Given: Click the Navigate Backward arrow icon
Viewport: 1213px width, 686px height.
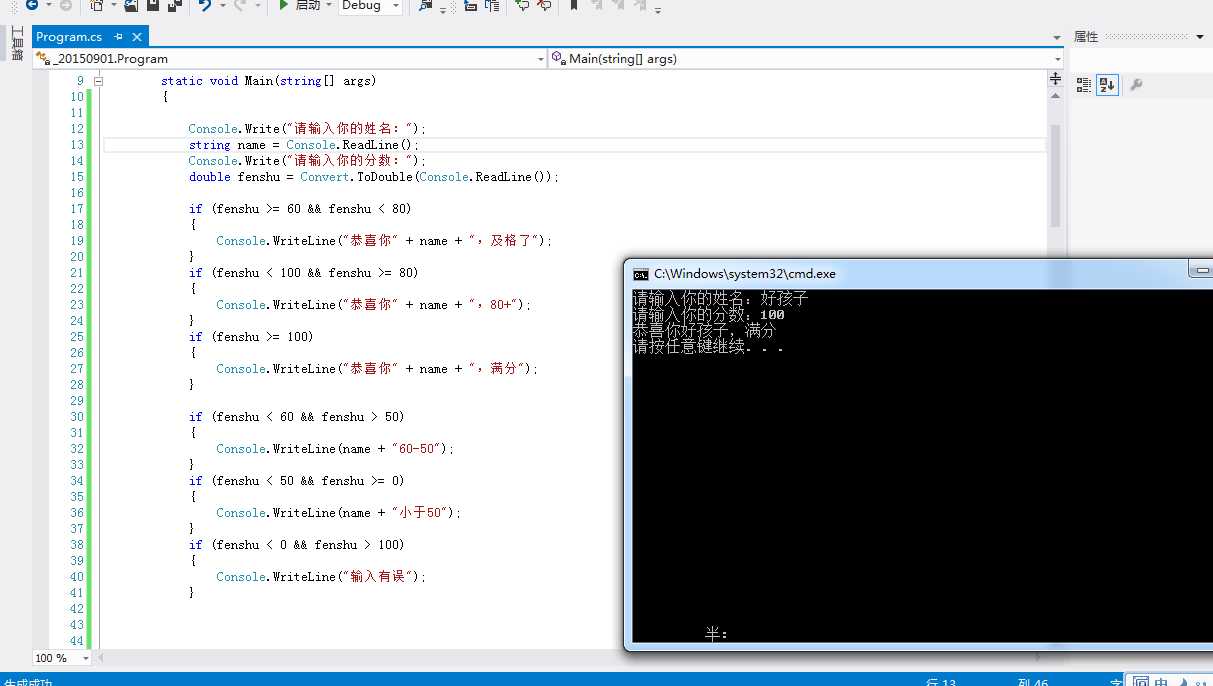Looking at the screenshot, I should pyautogui.click(x=32, y=5).
